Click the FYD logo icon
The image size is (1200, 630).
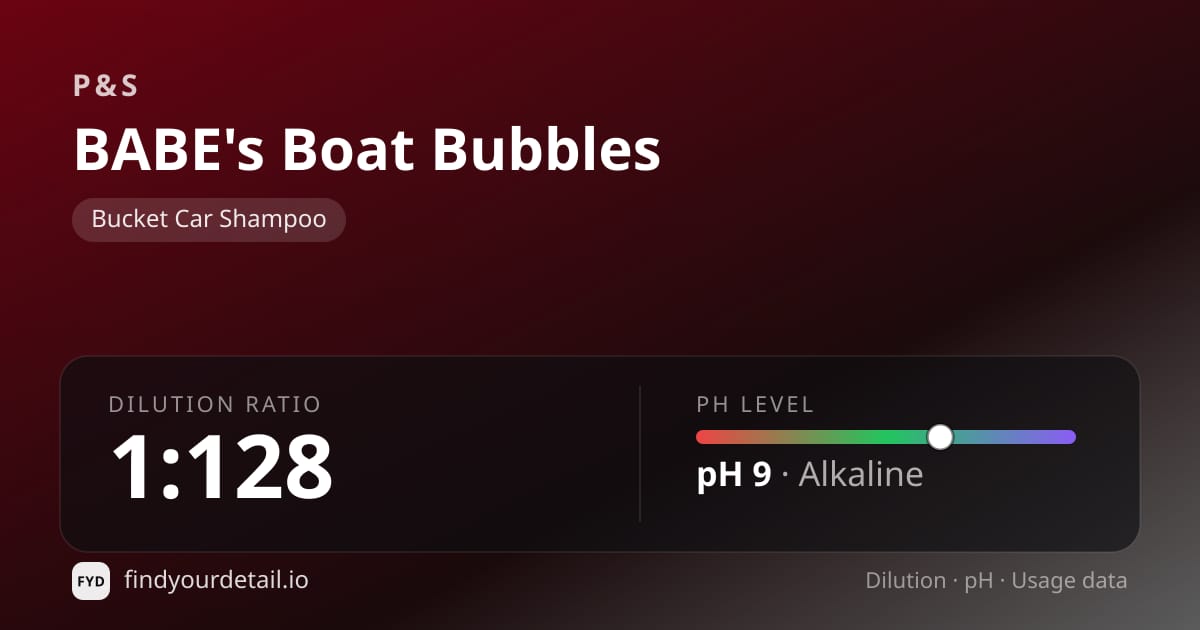[91, 581]
